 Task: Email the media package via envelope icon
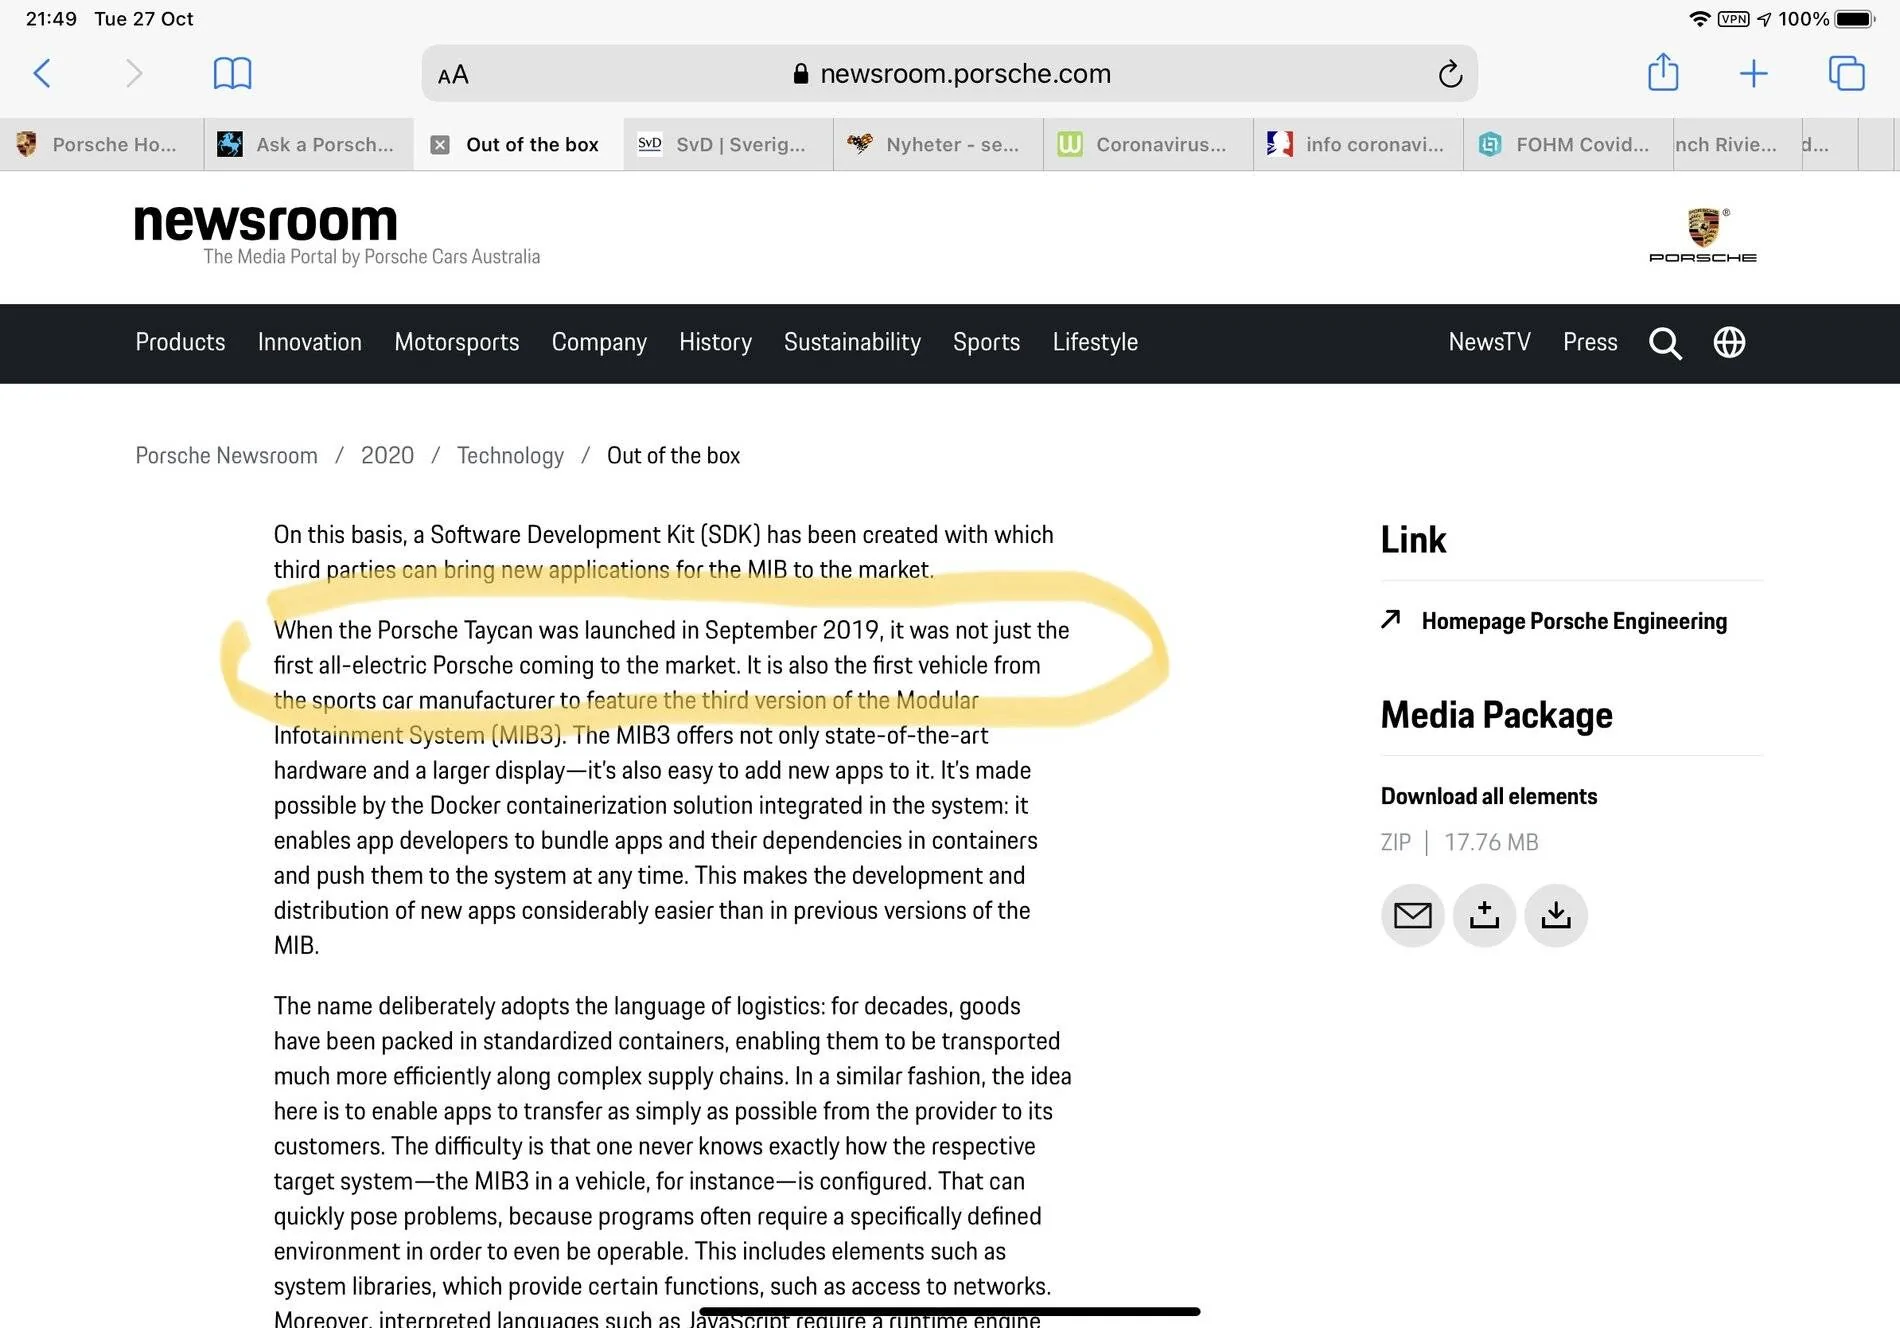tap(1412, 915)
